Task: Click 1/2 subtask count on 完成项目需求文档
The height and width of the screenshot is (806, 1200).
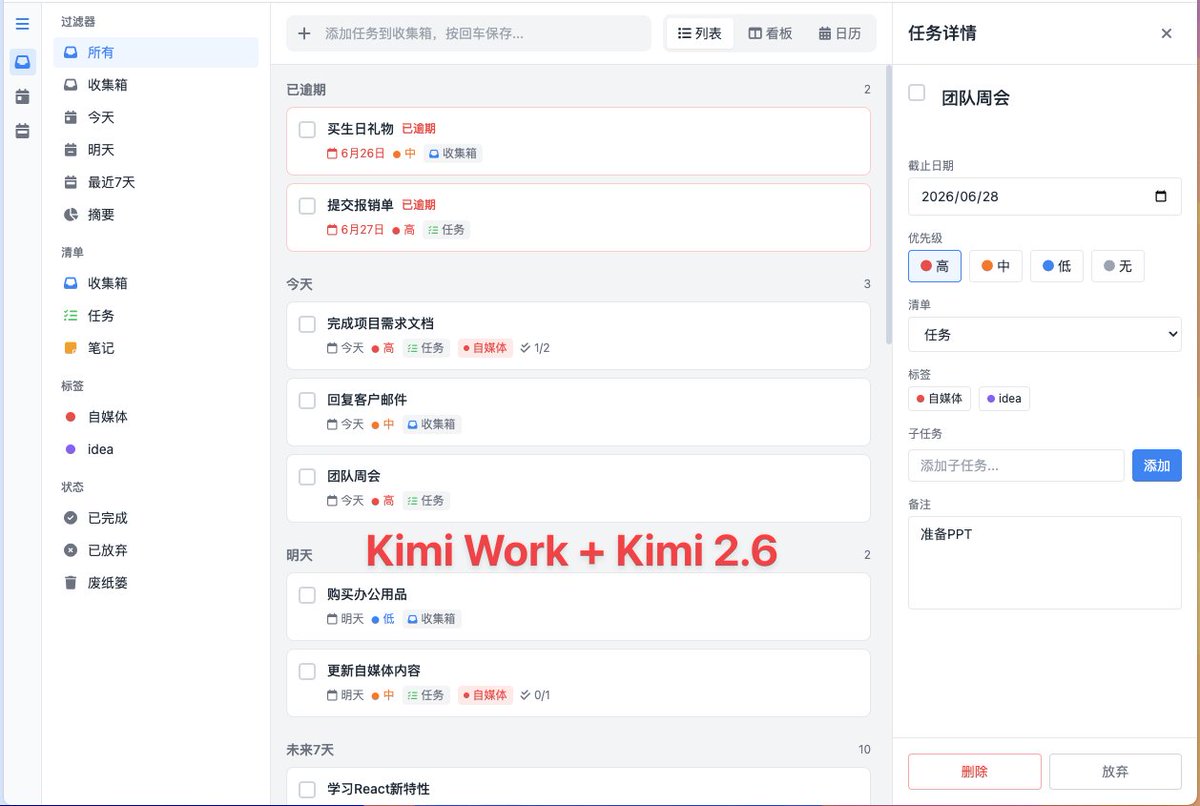Action: click(535, 348)
